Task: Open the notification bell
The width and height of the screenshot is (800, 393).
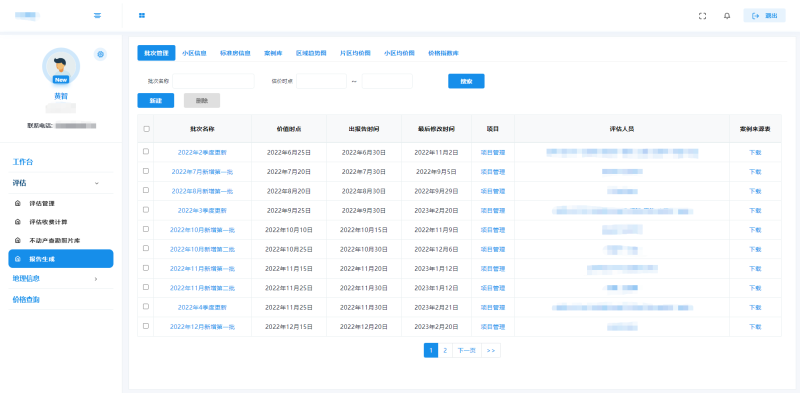Action: point(727,16)
